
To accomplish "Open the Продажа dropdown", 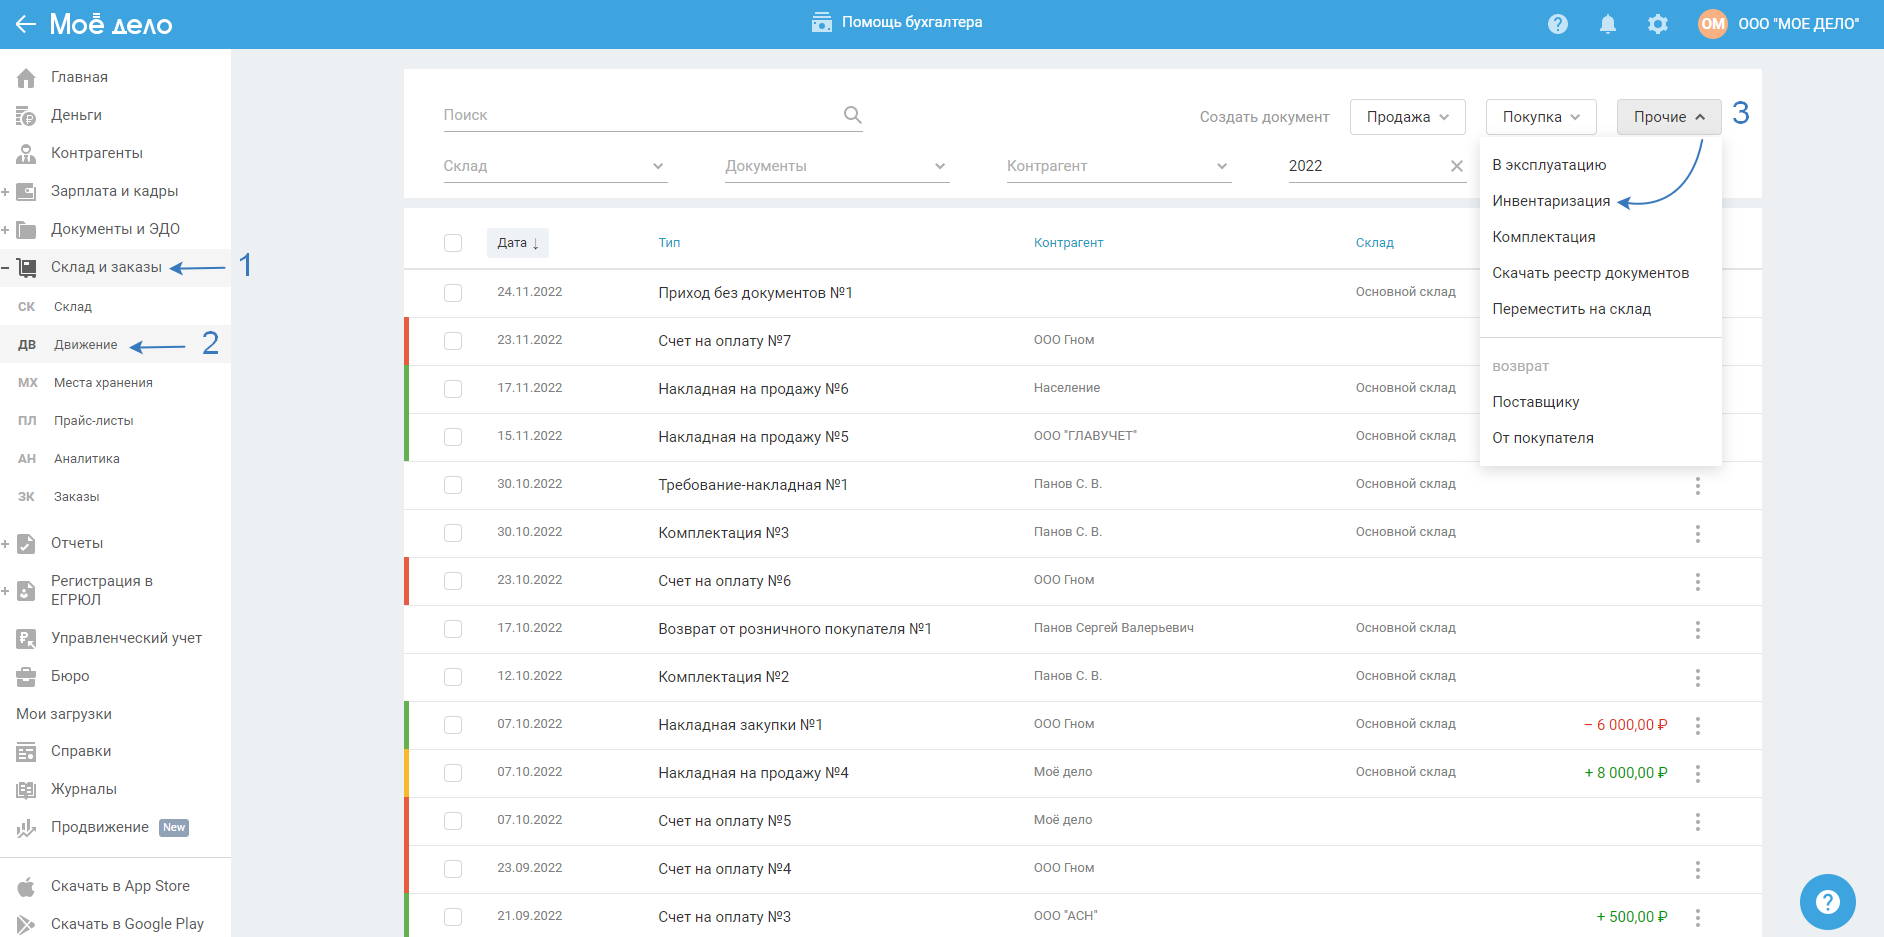I will tap(1407, 117).
